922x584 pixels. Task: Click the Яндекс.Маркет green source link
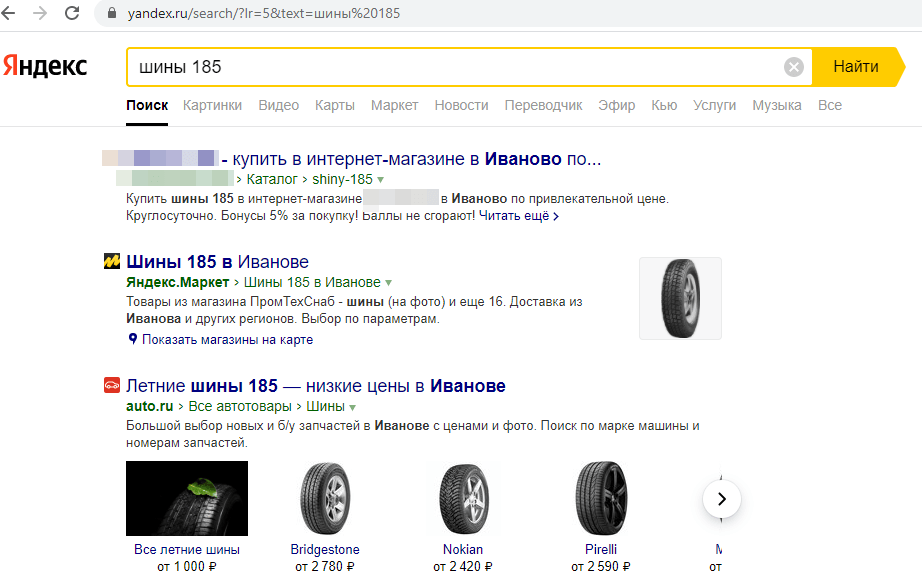178,282
